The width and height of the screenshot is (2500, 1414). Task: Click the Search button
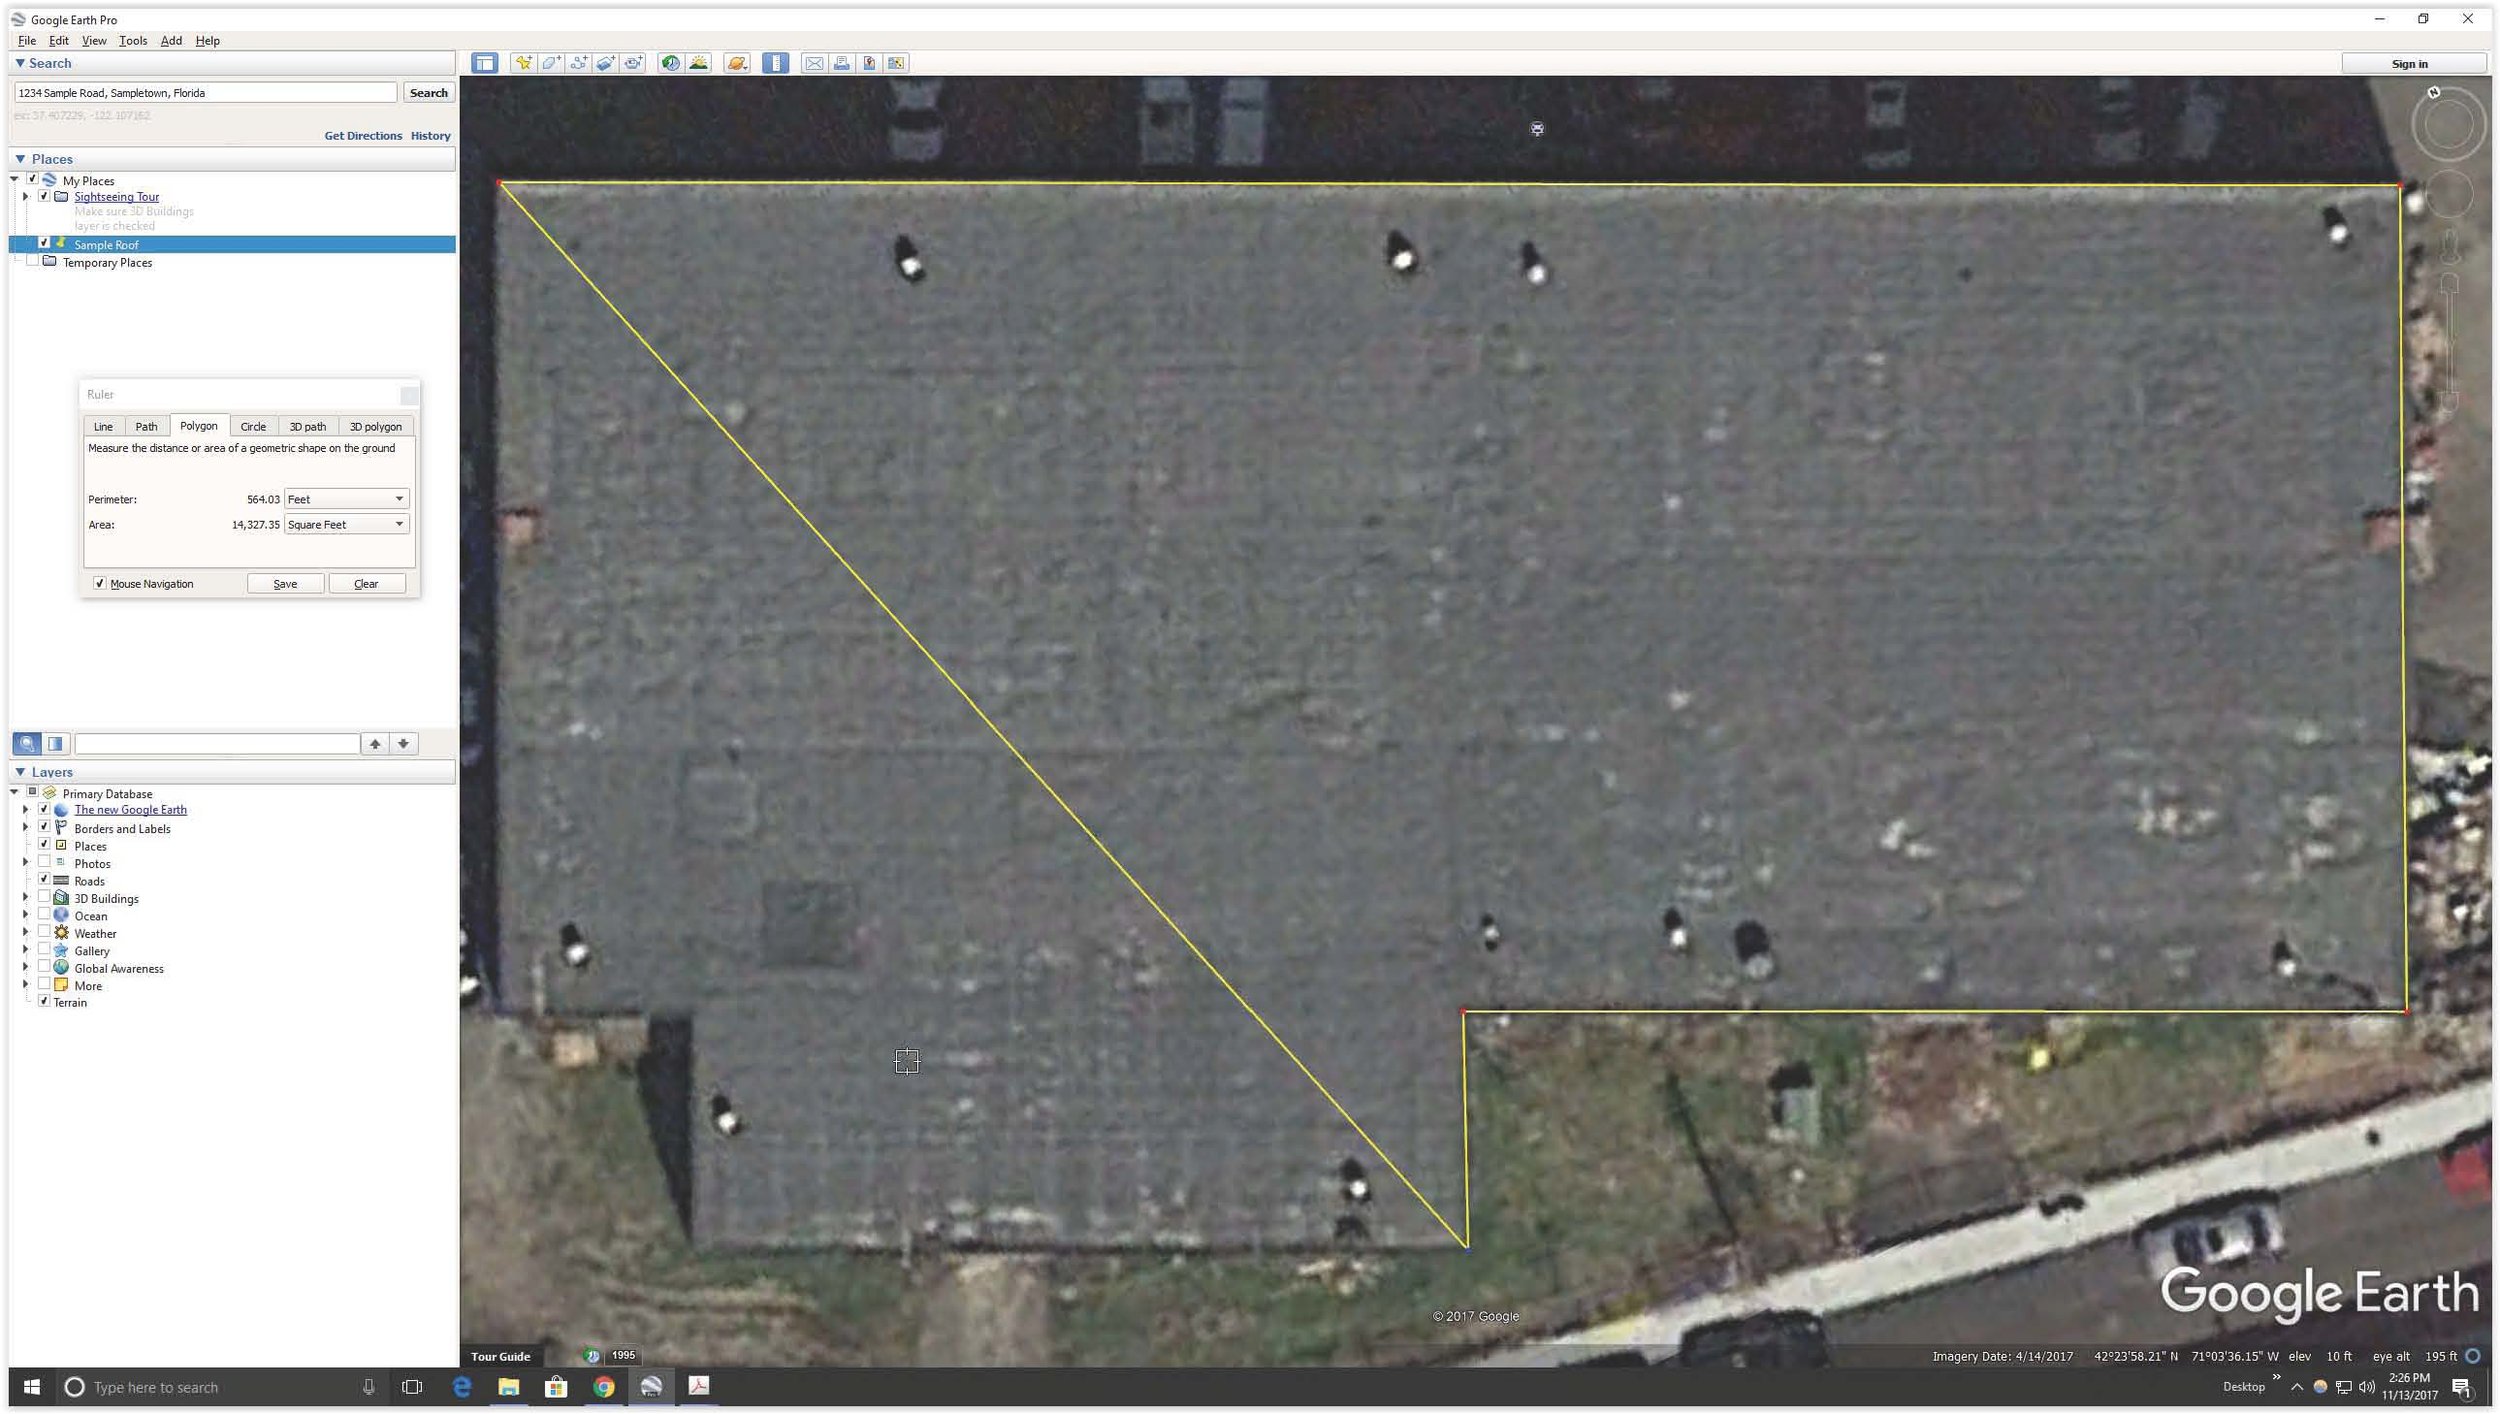click(x=429, y=93)
